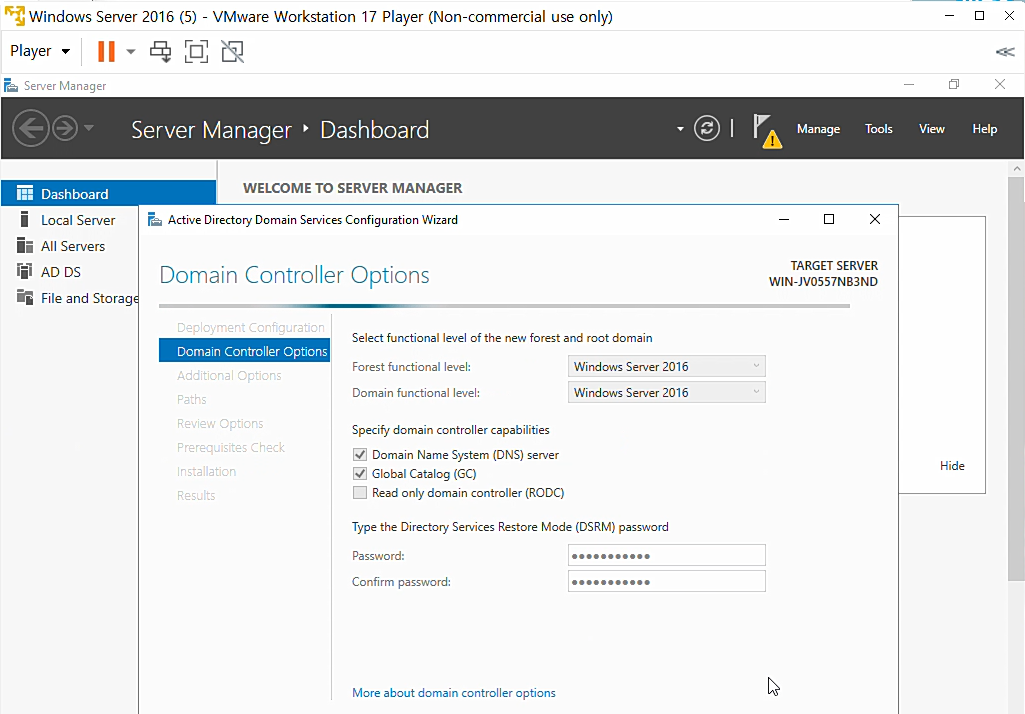Open the Manage menu
Image resolution: width=1025 pixels, height=714 pixels.
point(818,129)
